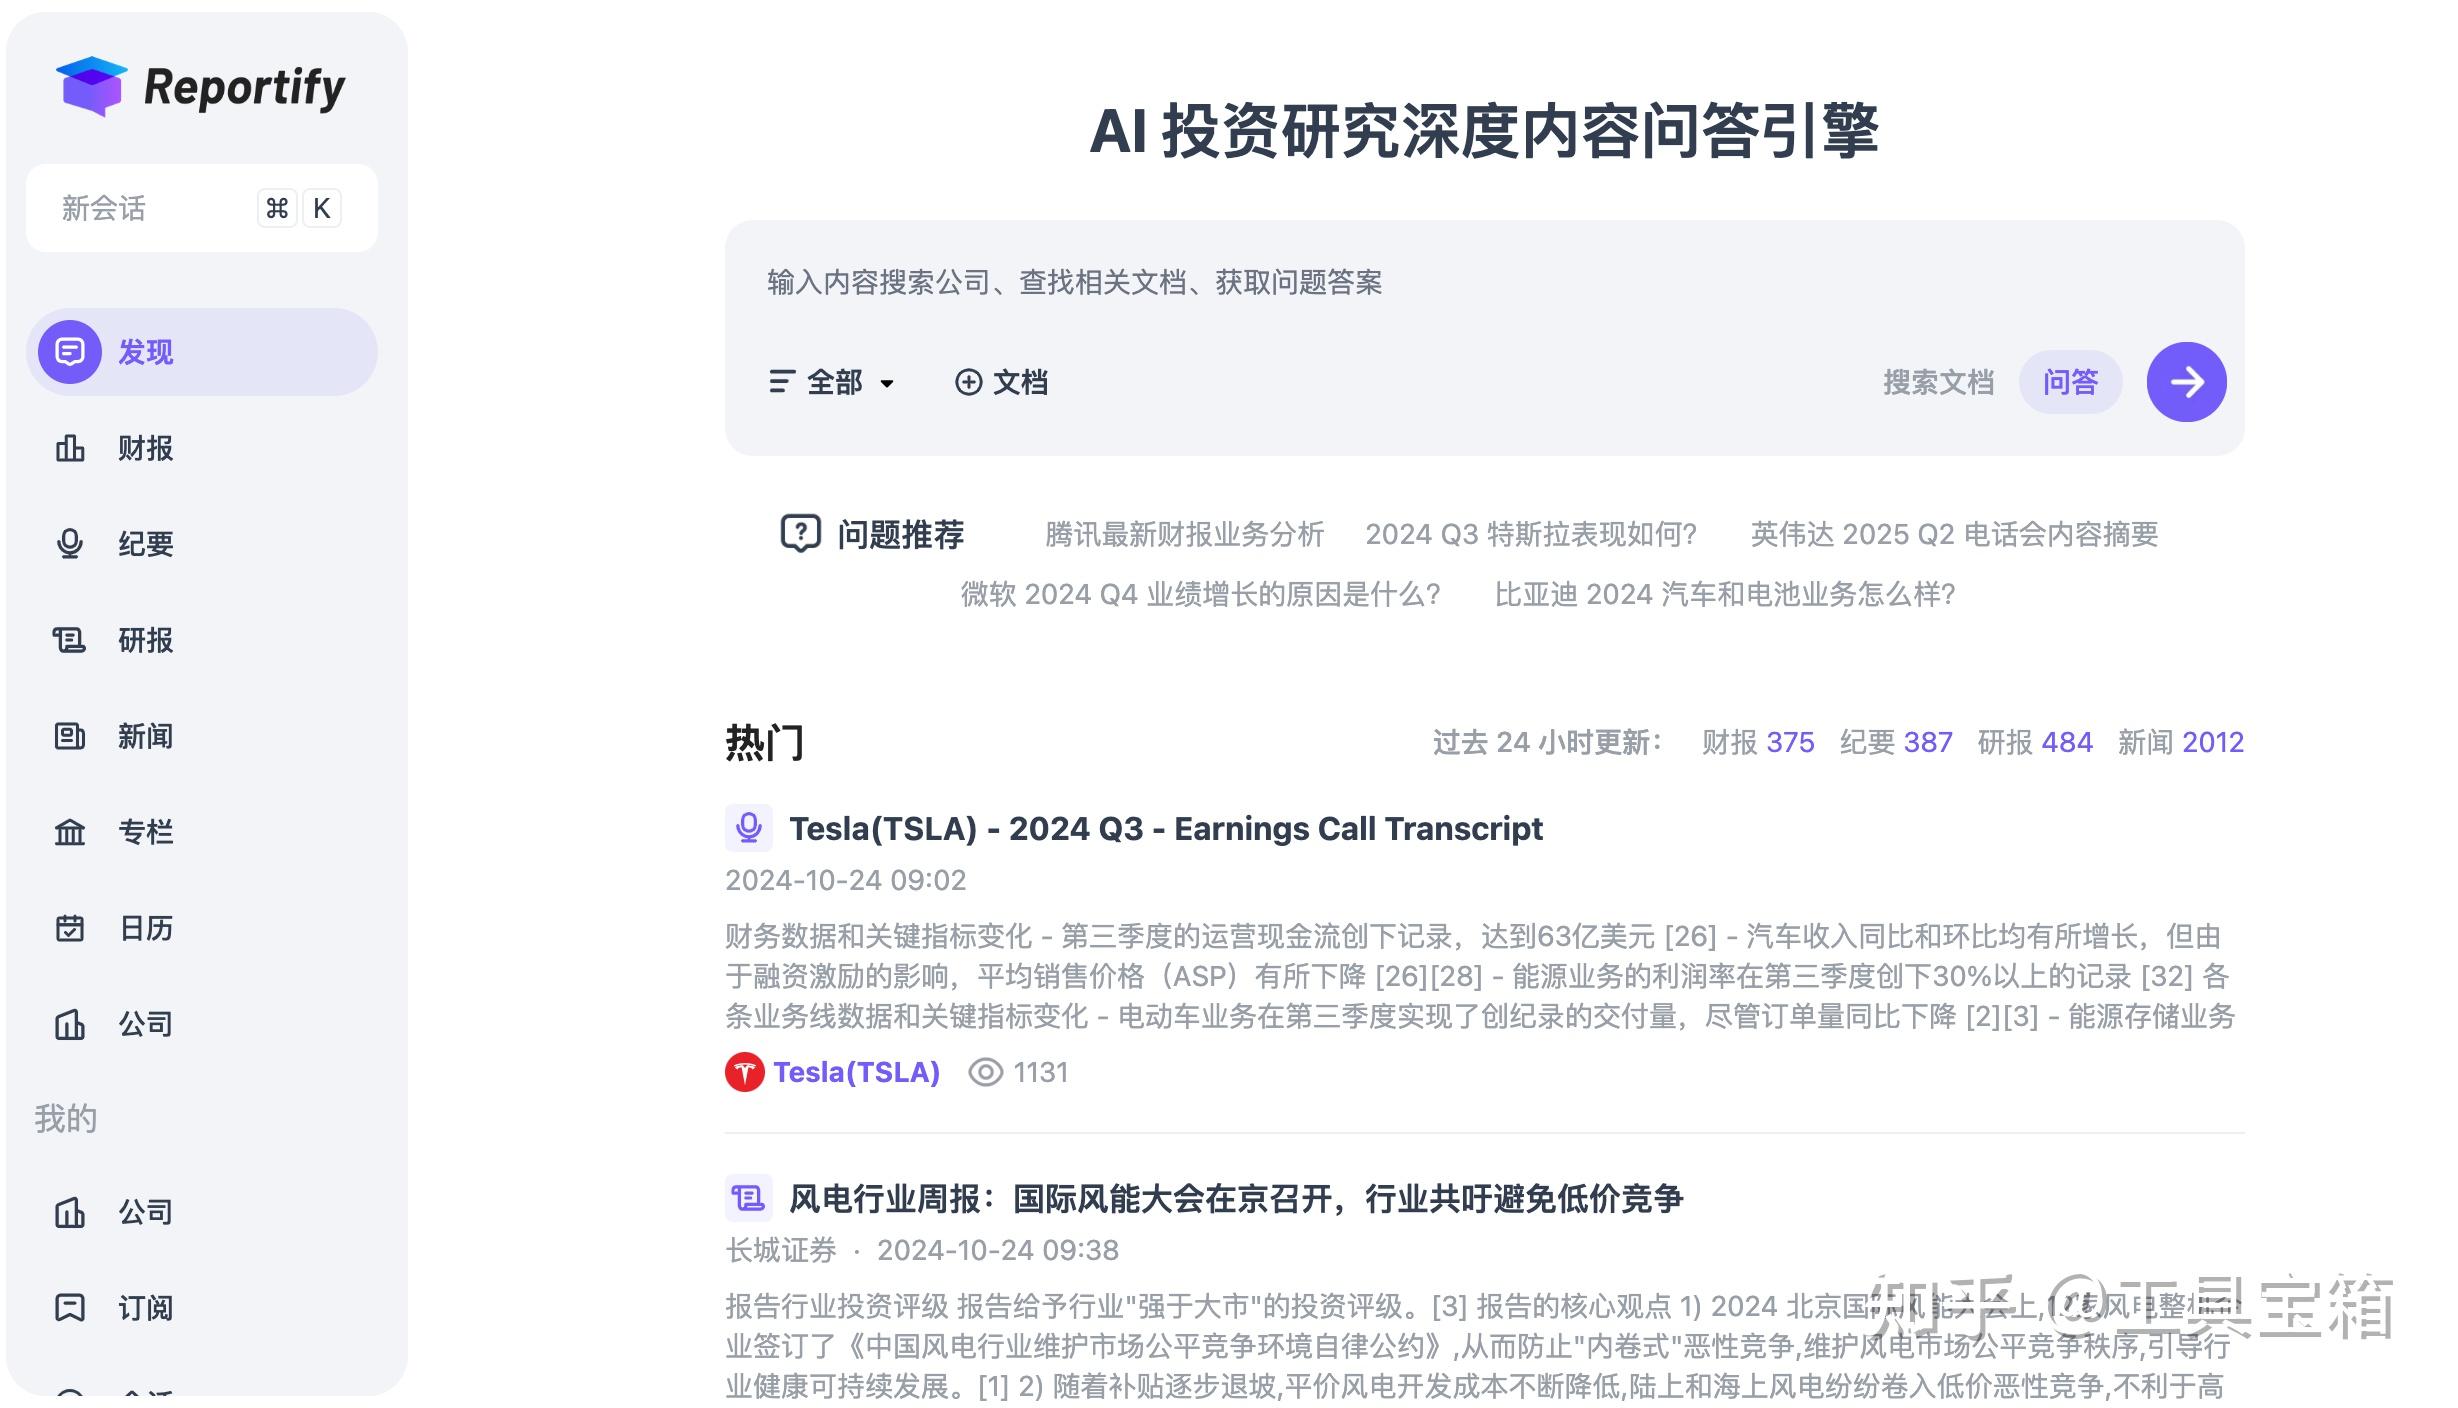Open the 专栏 (Columns) section
The height and width of the screenshot is (1408, 2458).
coord(146,831)
